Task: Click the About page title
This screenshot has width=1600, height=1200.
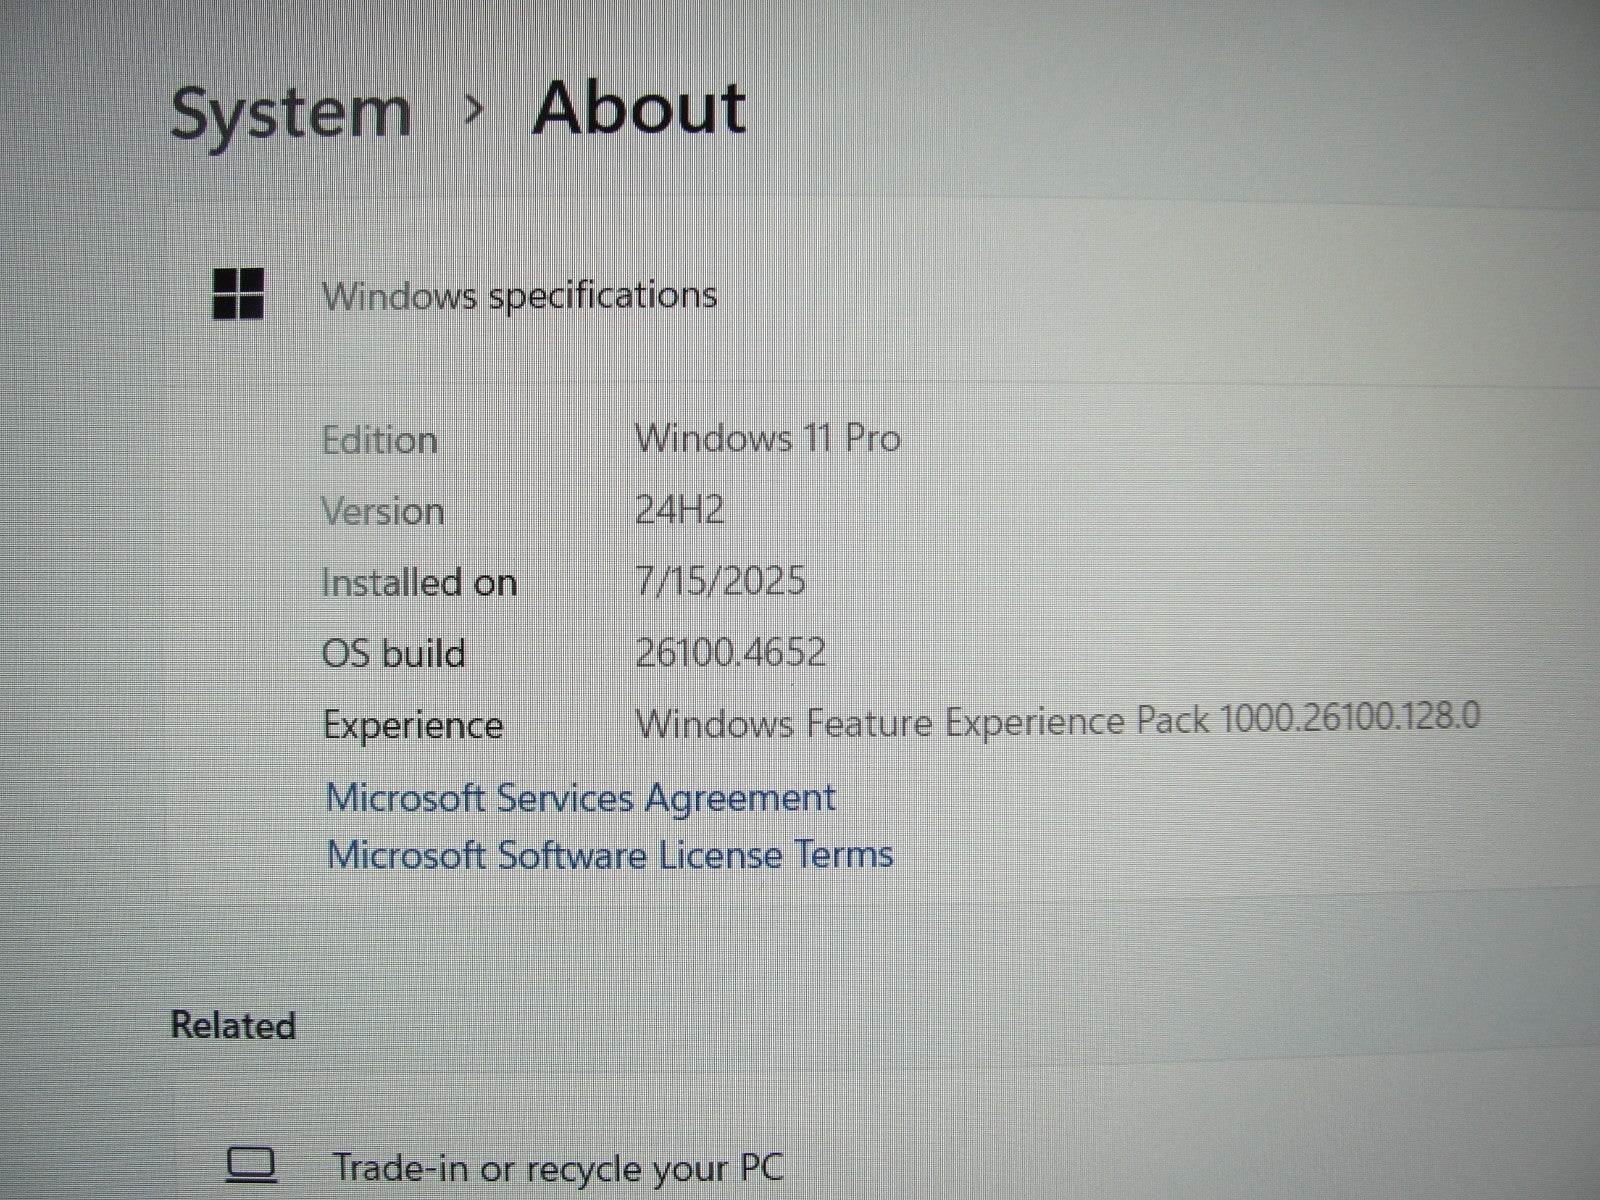Action: tap(639, 108)
